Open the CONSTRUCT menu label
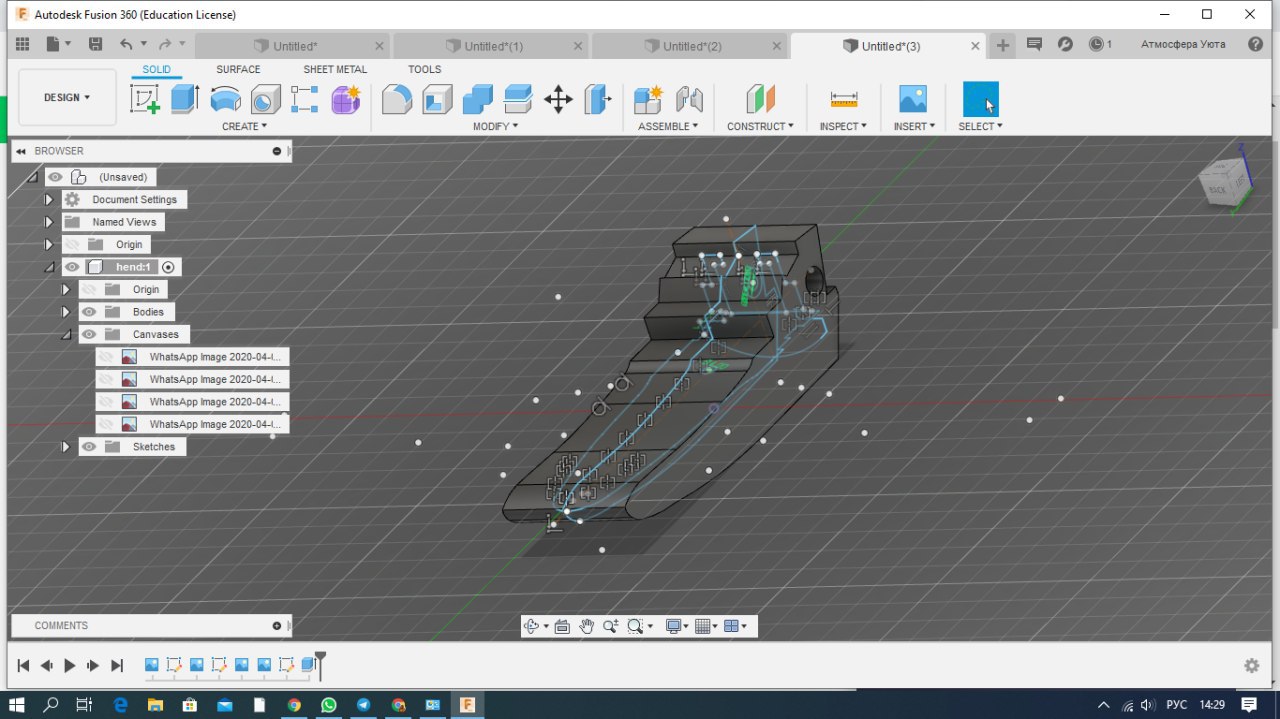Viewport: 1280px width, 719px height. coord(760,127)
